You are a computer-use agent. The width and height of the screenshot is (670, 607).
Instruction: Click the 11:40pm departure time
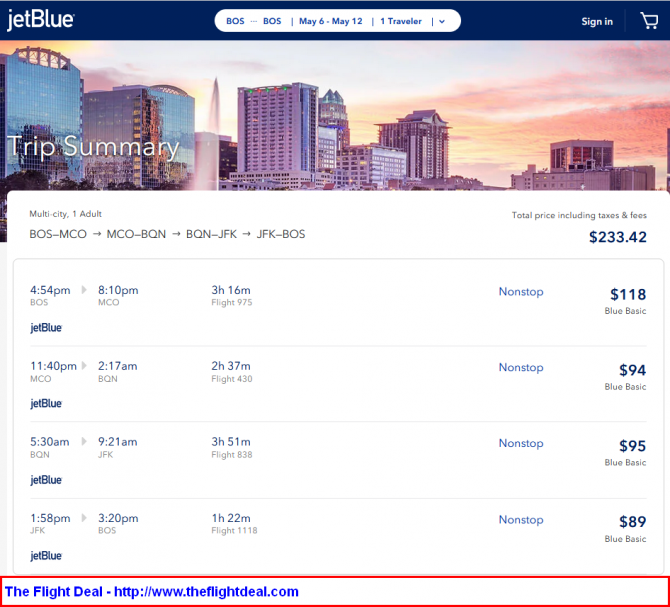53,366
